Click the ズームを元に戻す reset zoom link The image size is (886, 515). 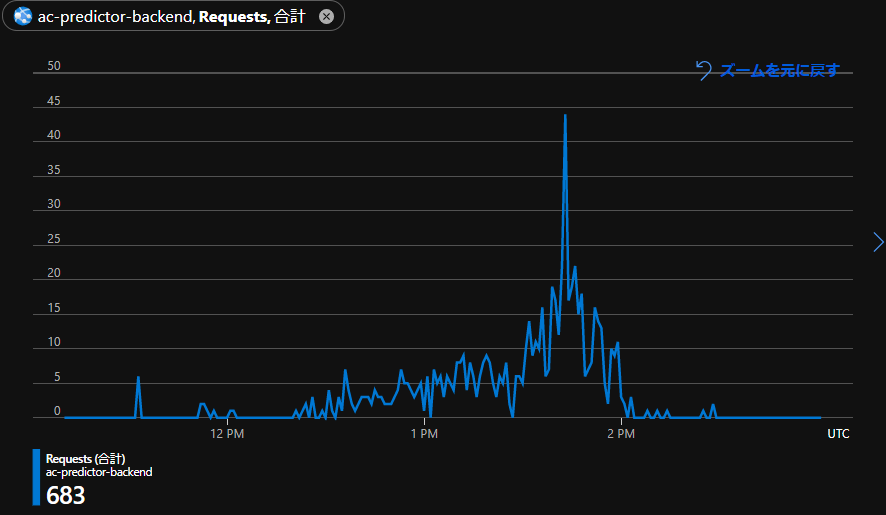(x=780, y=71)
